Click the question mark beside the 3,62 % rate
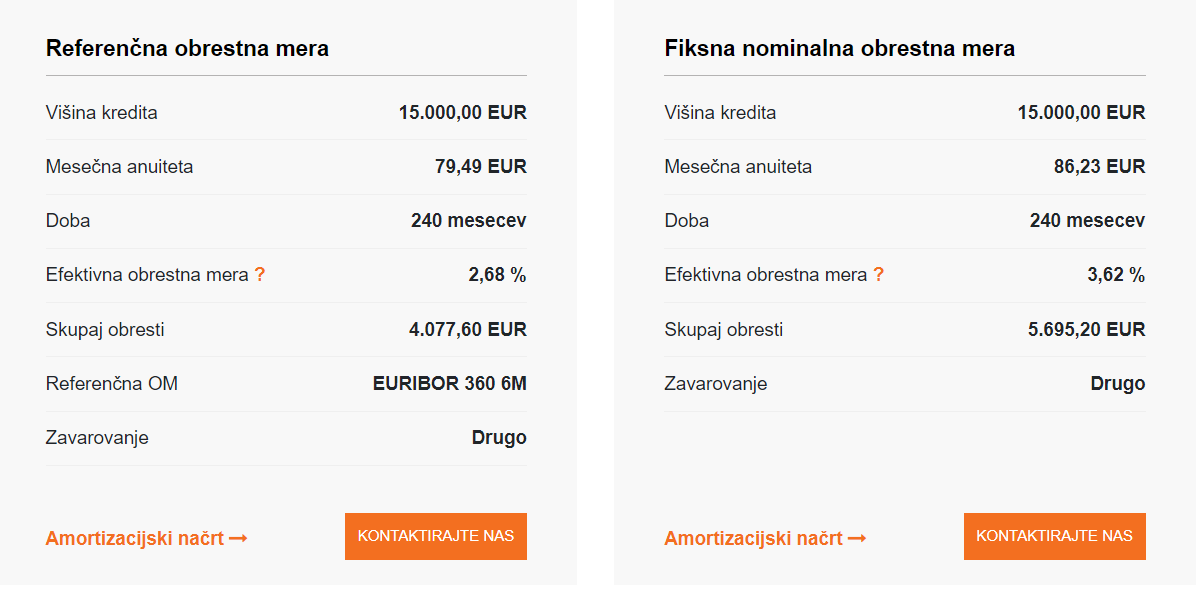1201x596 pixels. (x=879, y=275)
